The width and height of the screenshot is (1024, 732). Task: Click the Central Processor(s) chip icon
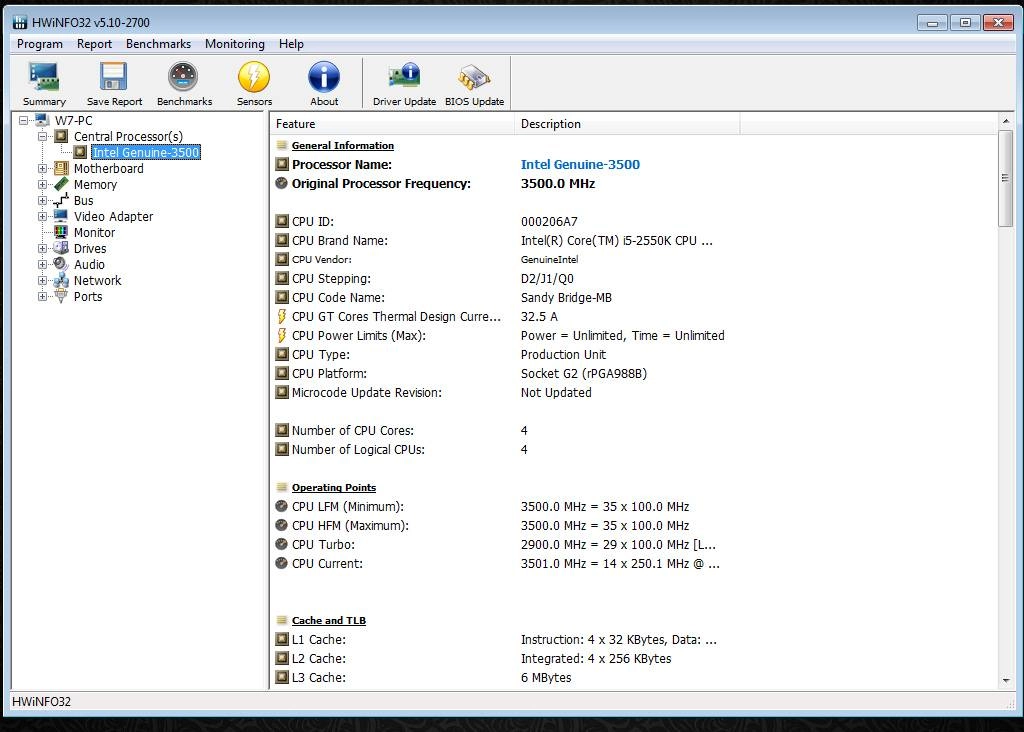61,136
